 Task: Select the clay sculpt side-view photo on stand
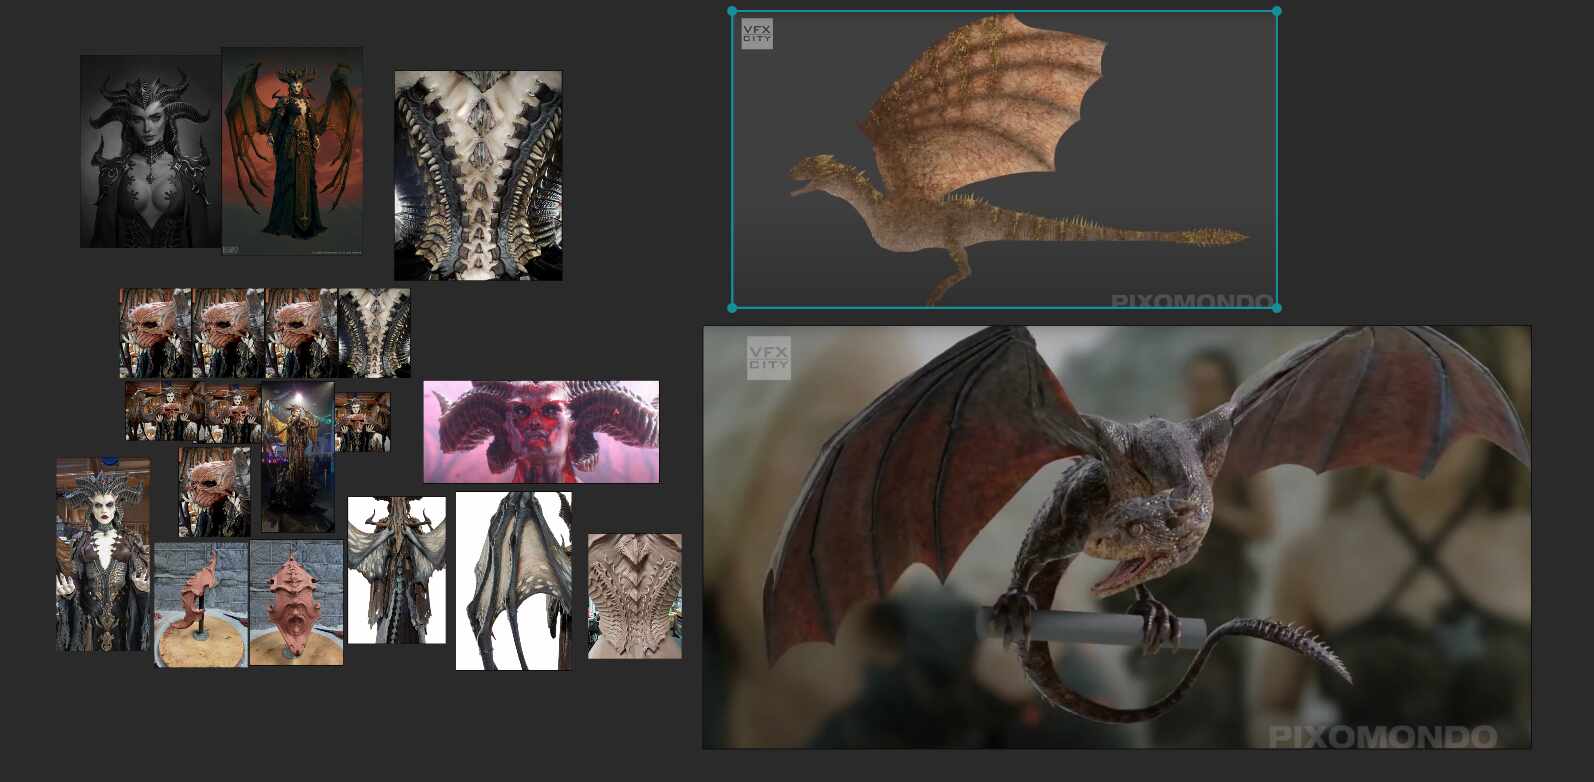coord(201,604)
